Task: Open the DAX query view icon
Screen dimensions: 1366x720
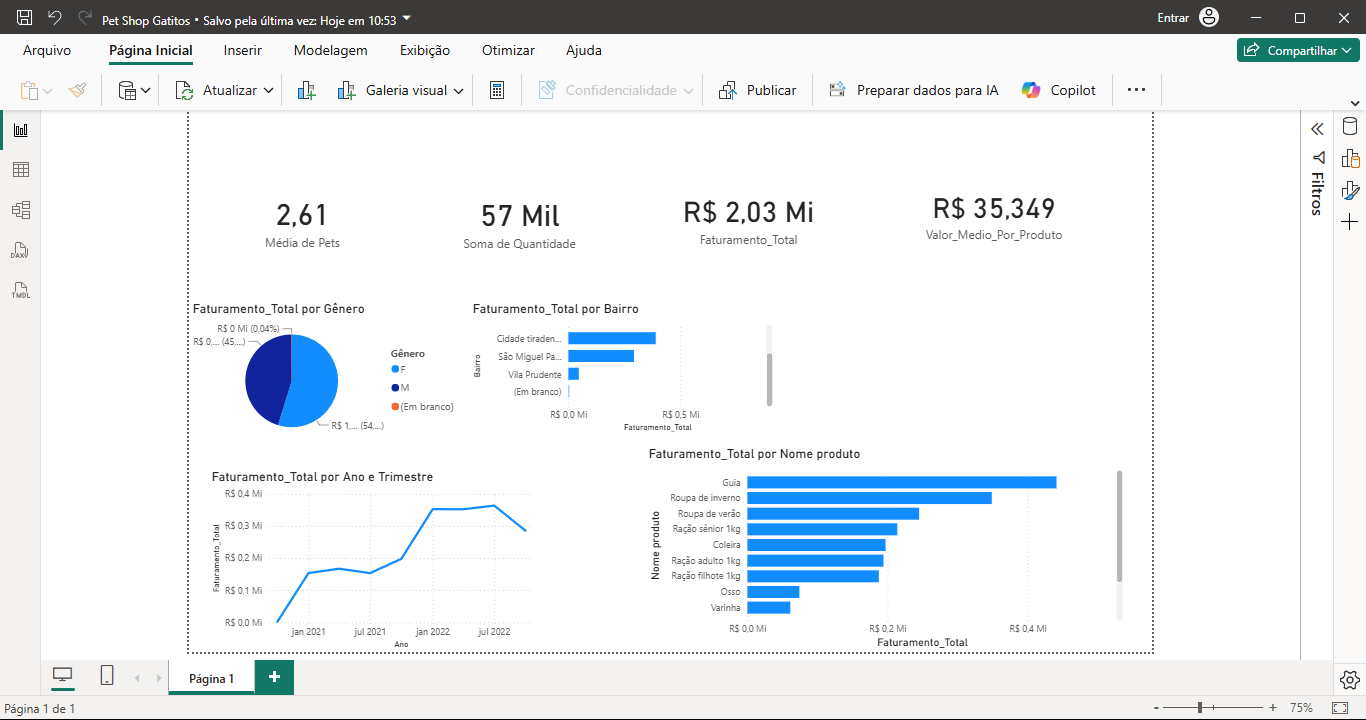Action: [20, 250]
